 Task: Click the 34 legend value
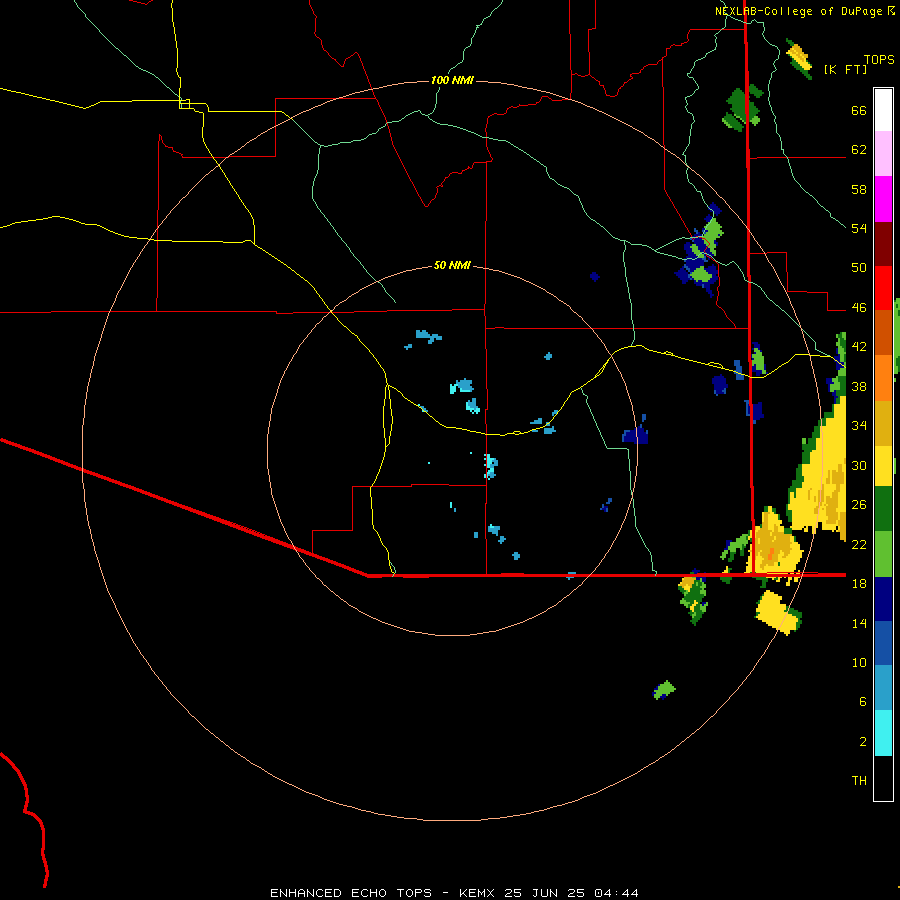click(x=859, y=426)
